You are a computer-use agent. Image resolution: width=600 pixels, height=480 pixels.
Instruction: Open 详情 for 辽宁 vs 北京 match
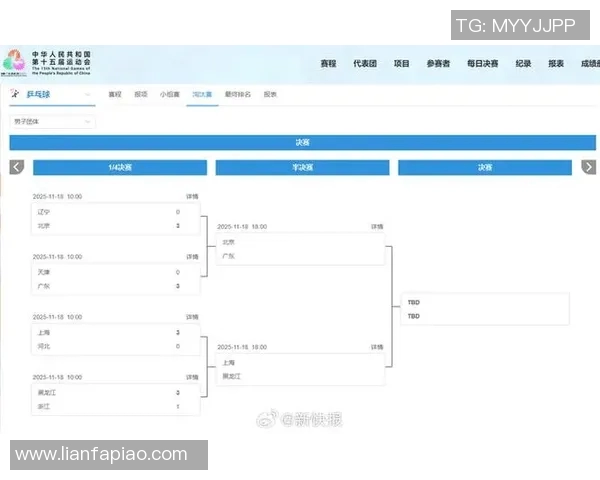(192, 196)
